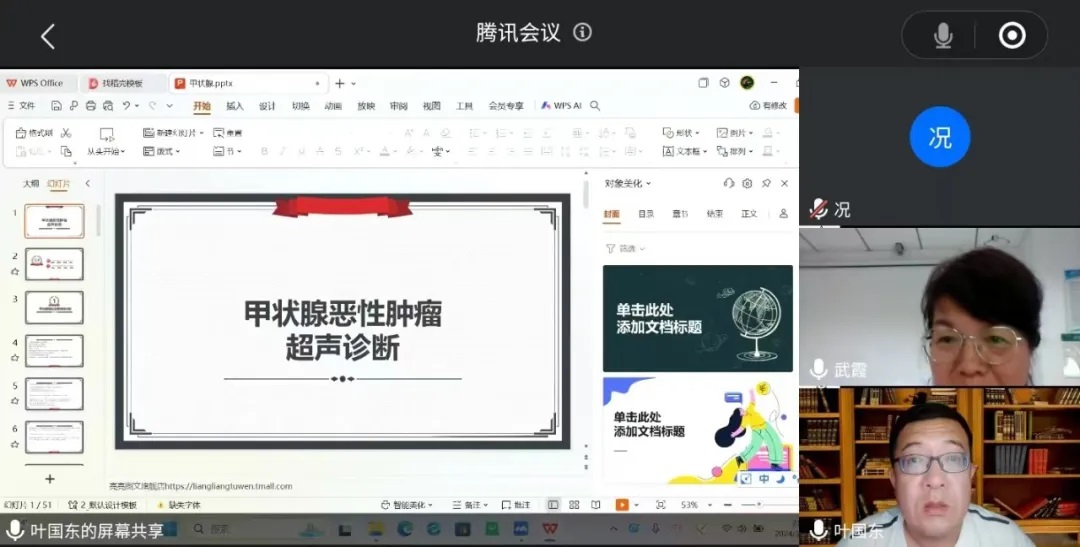Open the 插入 ribbon tab

tap(235, 106)
